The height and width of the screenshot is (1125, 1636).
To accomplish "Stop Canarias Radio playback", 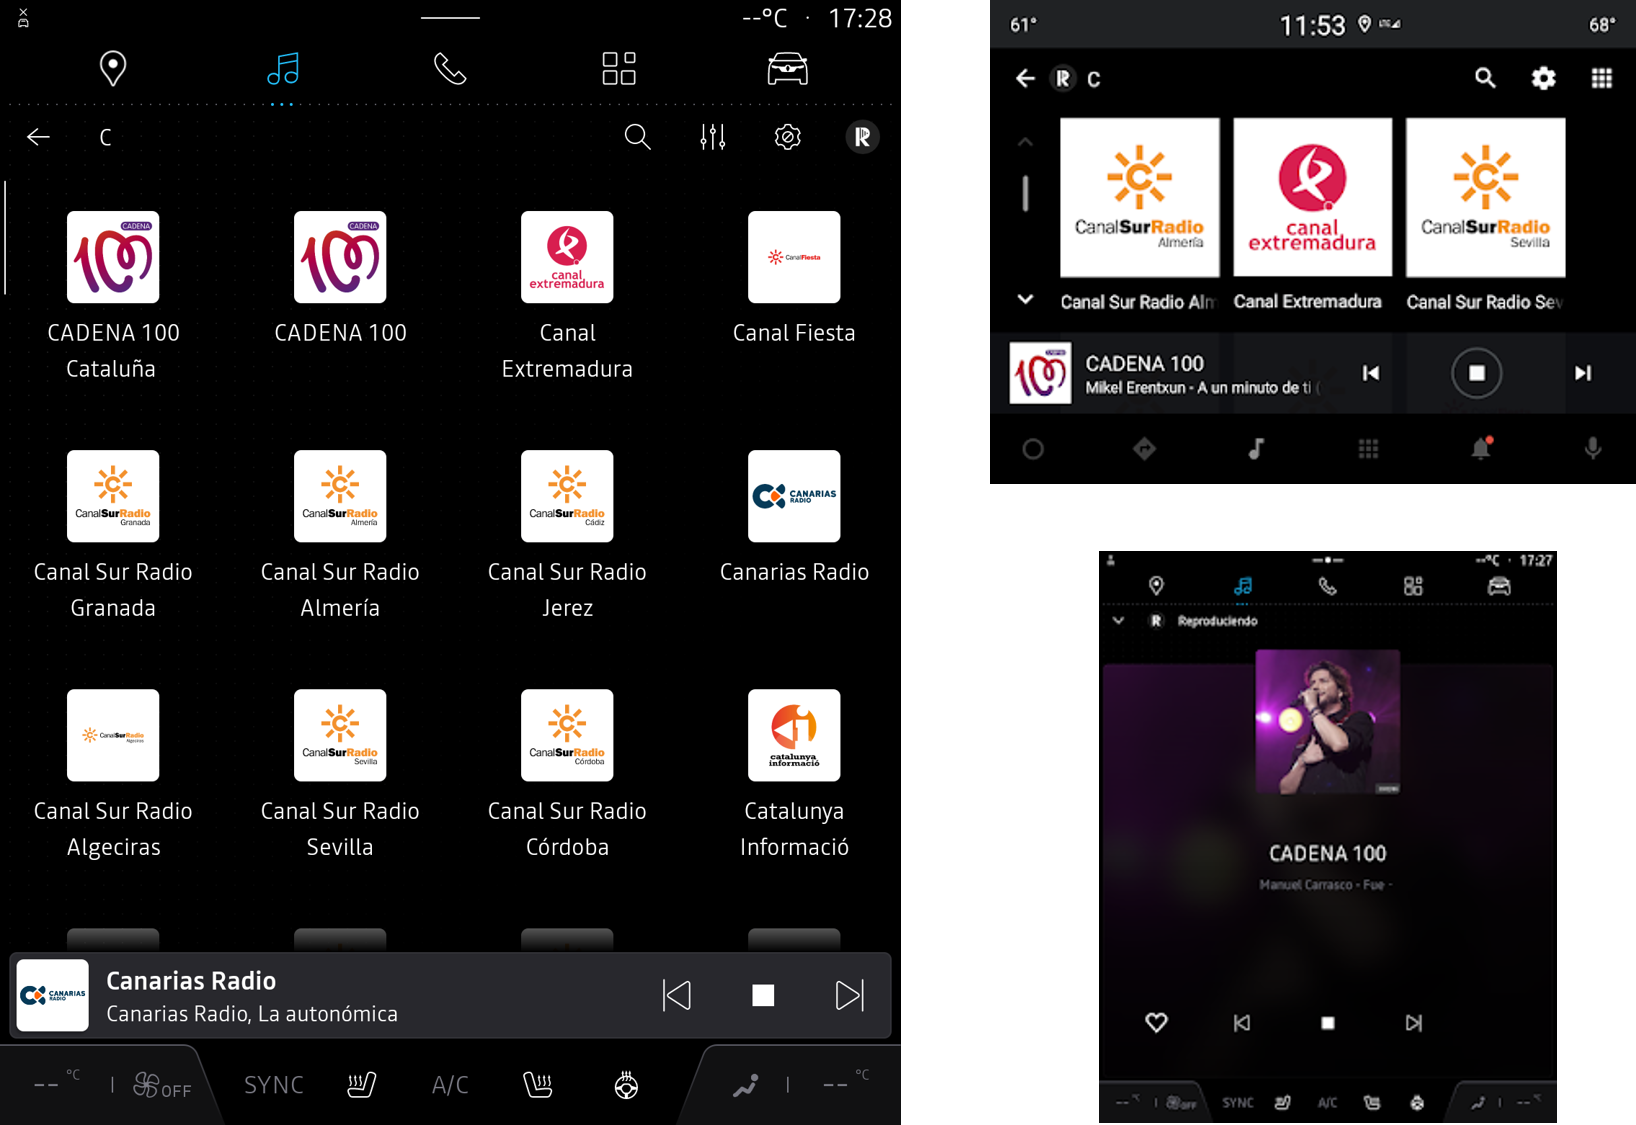I will pyautogui.click(x=763, y=995).
